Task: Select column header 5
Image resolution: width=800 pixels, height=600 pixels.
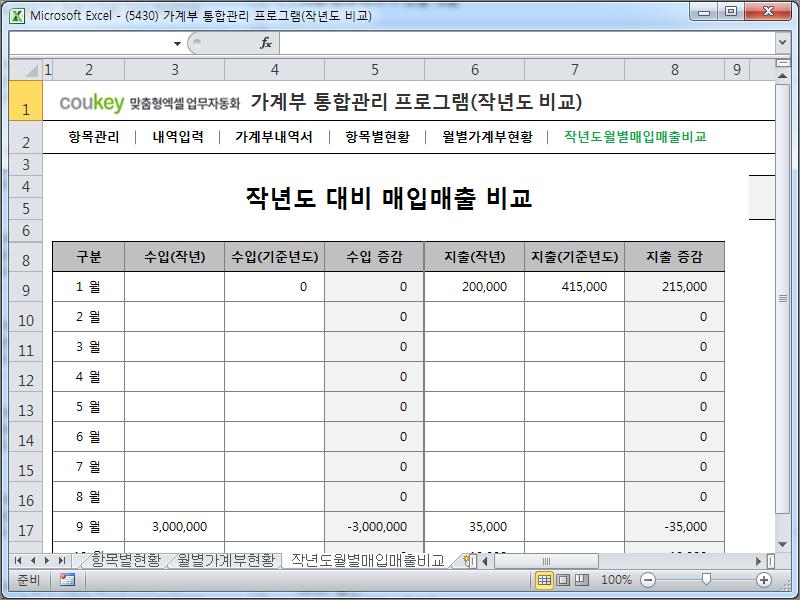Action: 374,70
